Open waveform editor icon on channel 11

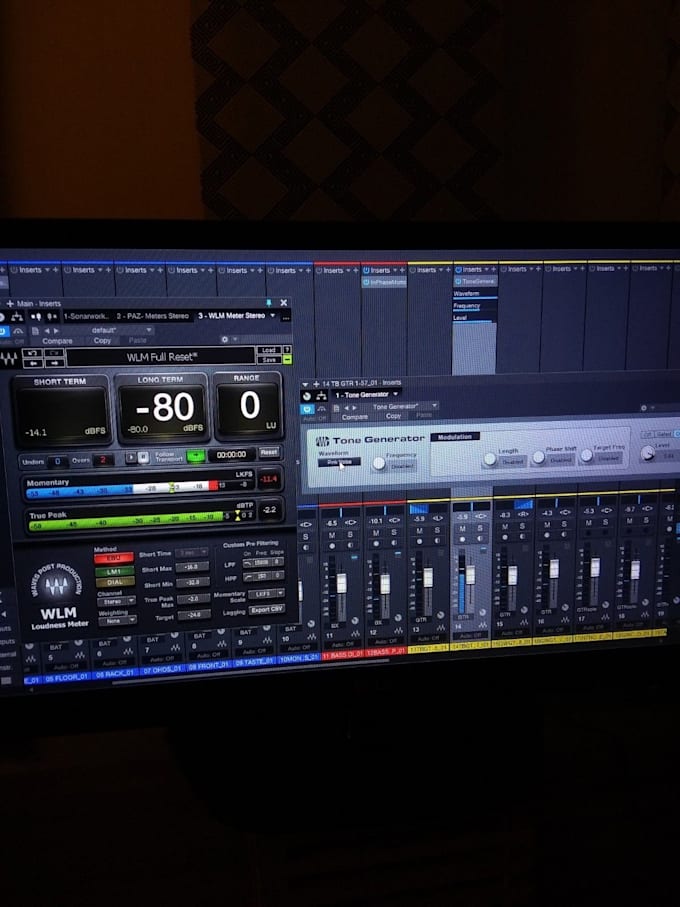coord(355,634)
